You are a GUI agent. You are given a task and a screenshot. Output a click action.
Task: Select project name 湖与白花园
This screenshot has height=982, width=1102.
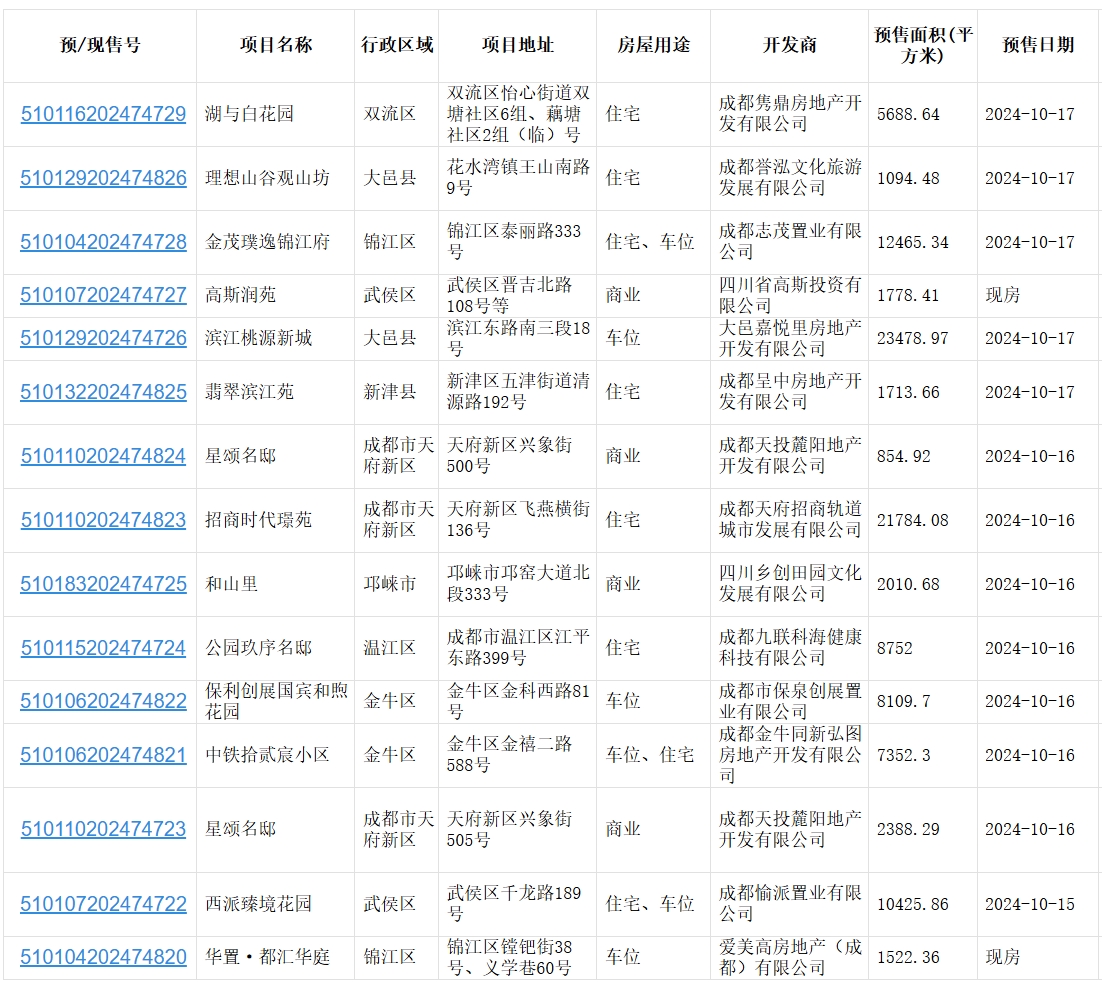(249, 114)
